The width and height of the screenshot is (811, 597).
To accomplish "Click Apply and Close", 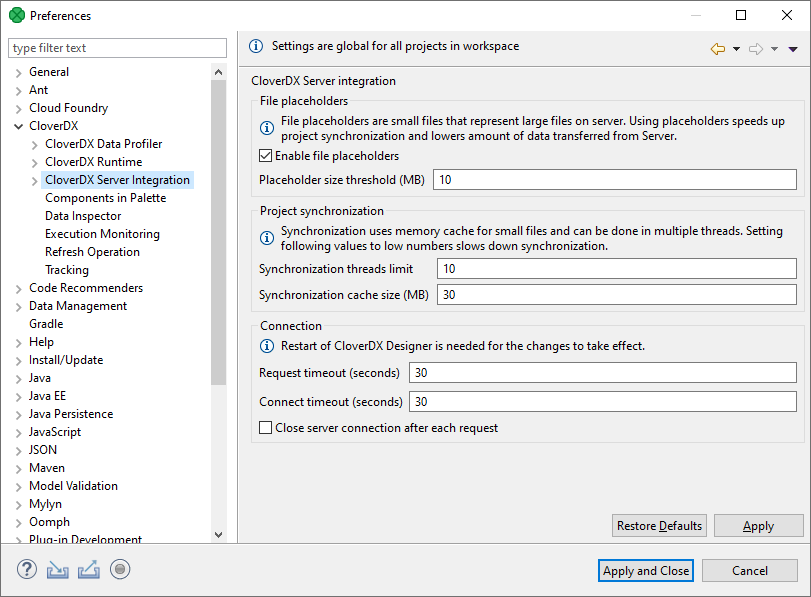I will click(645, 570).
